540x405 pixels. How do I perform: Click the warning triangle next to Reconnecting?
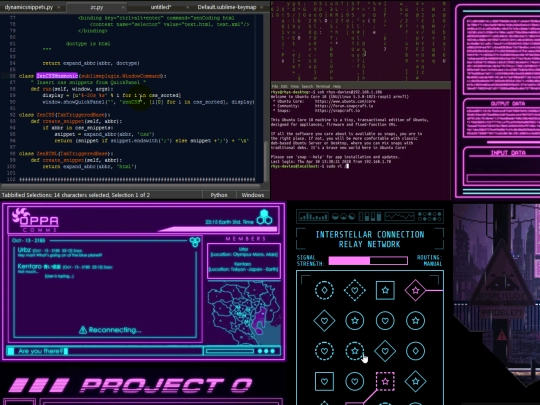click(x=83, y=330)
